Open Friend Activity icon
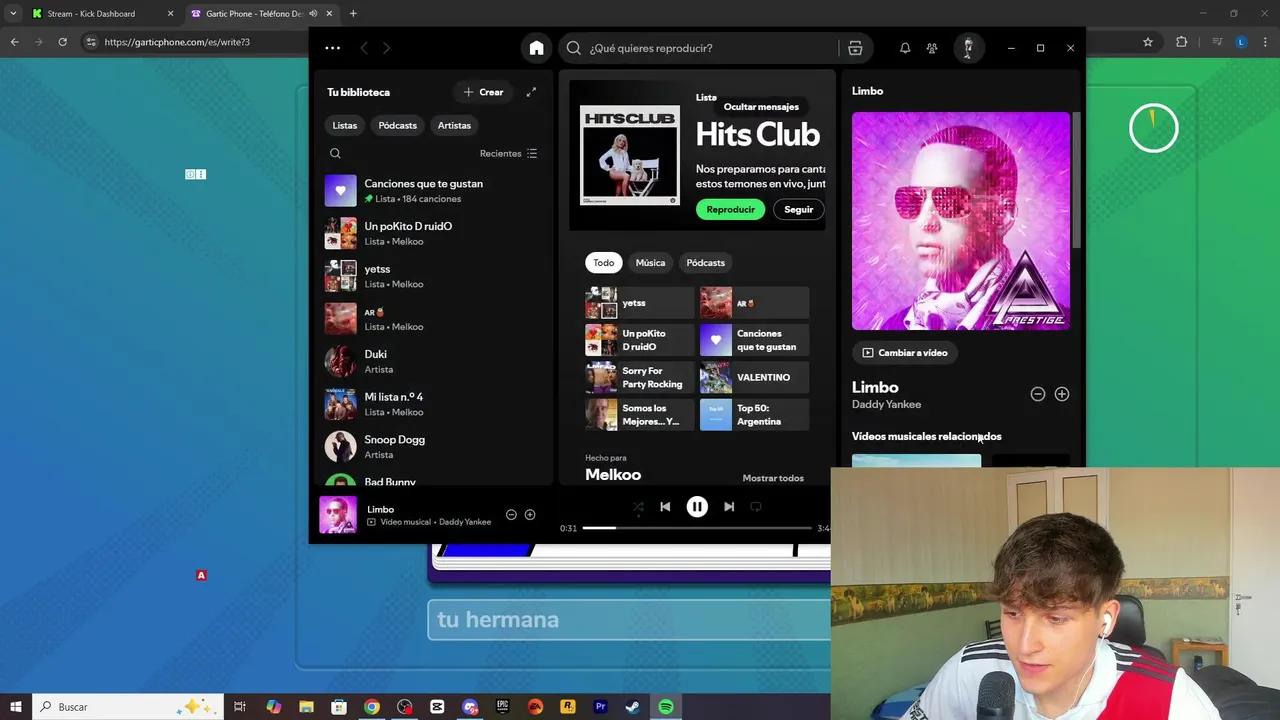 [932, 48]
